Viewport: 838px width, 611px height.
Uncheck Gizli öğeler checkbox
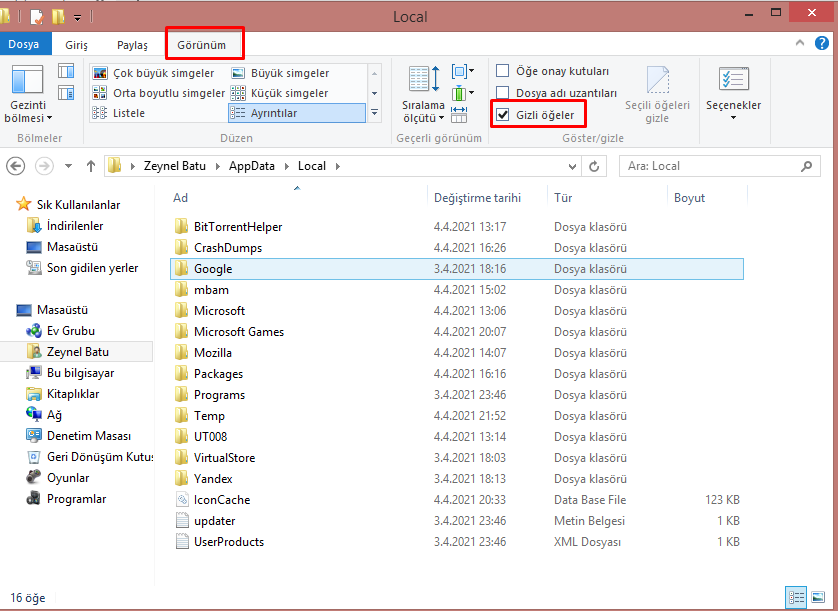coord(502,114)
